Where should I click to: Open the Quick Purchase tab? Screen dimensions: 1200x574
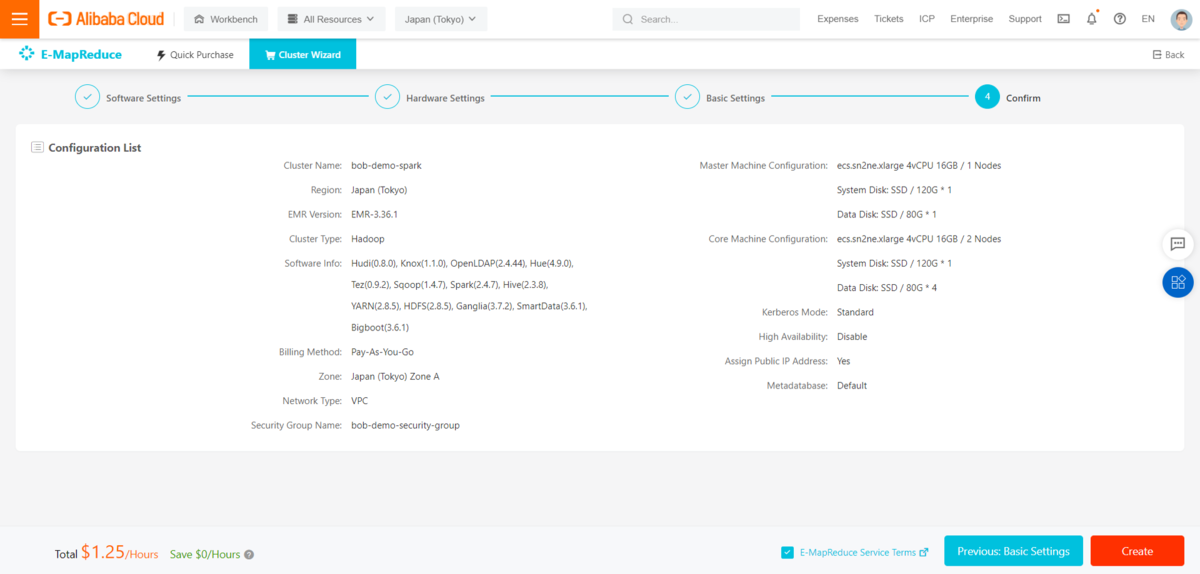(x=195, y=54)
